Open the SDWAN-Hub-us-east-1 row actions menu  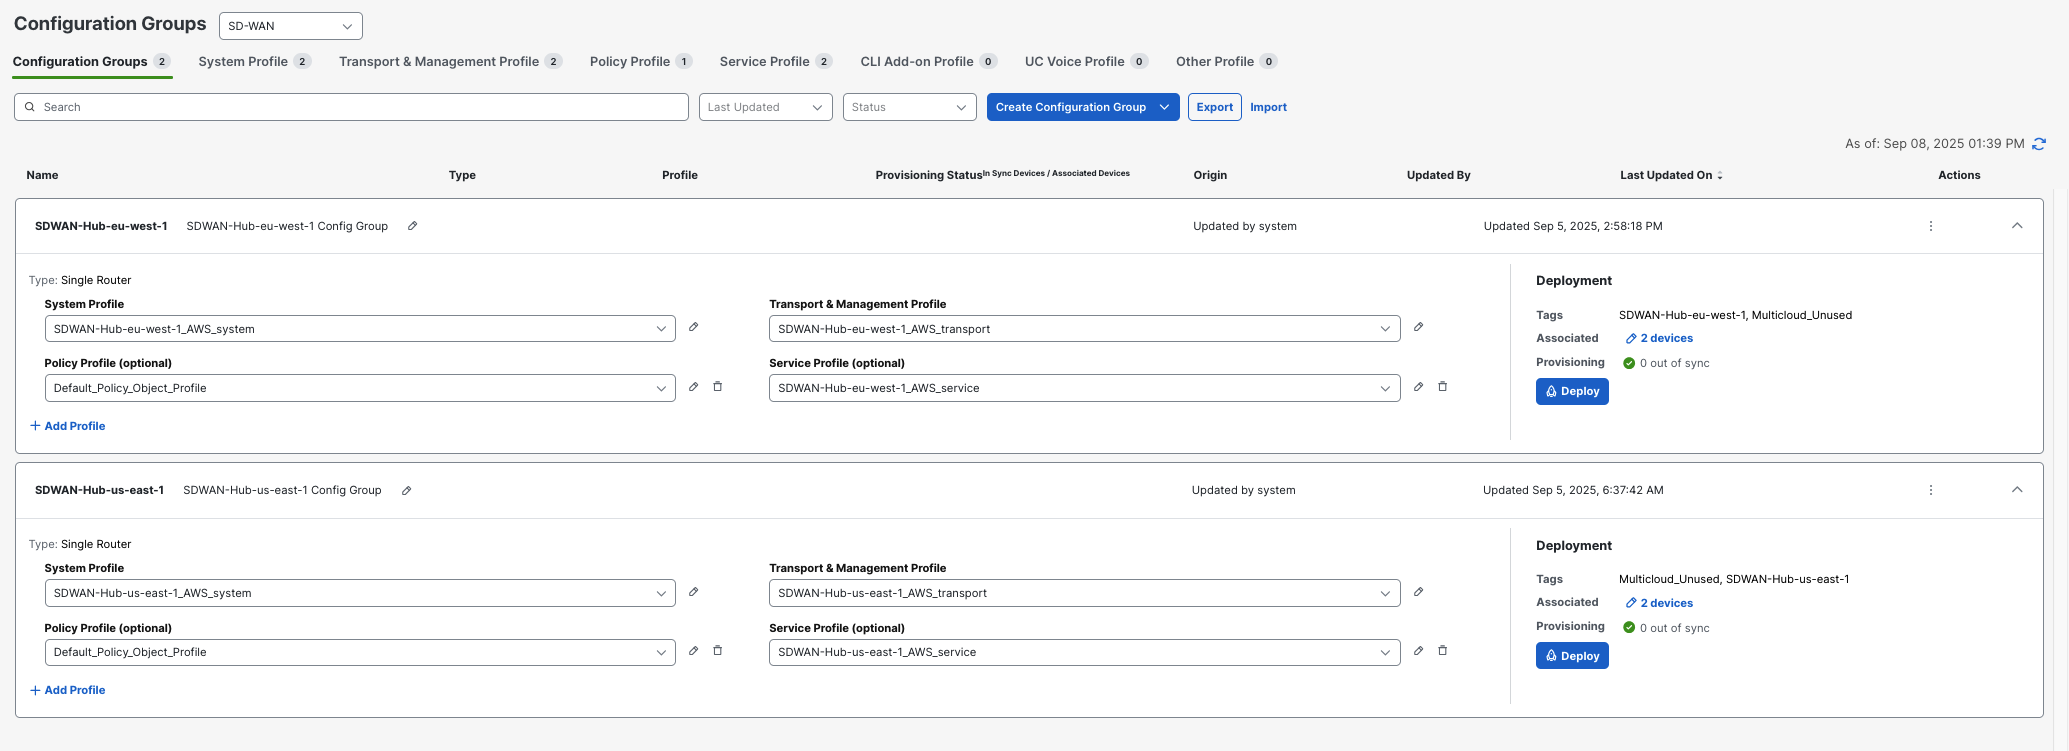point(1930,491)
